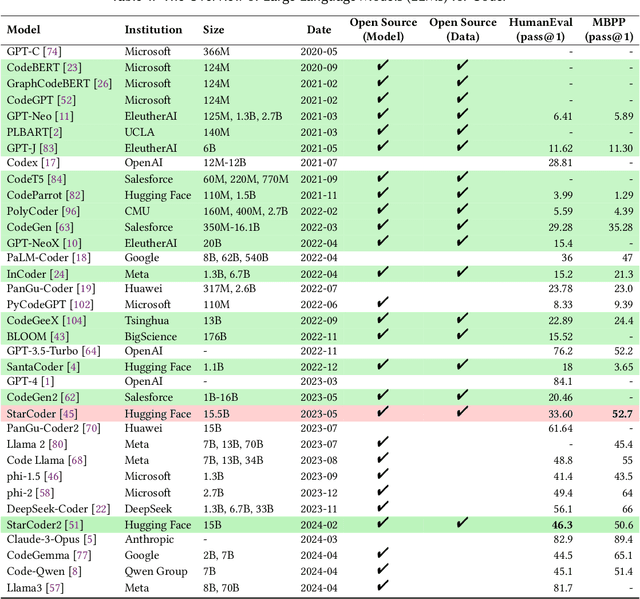
Task: Click size cell '350M-16.1B' for CodeGen
Action: (x=231, y=227)
